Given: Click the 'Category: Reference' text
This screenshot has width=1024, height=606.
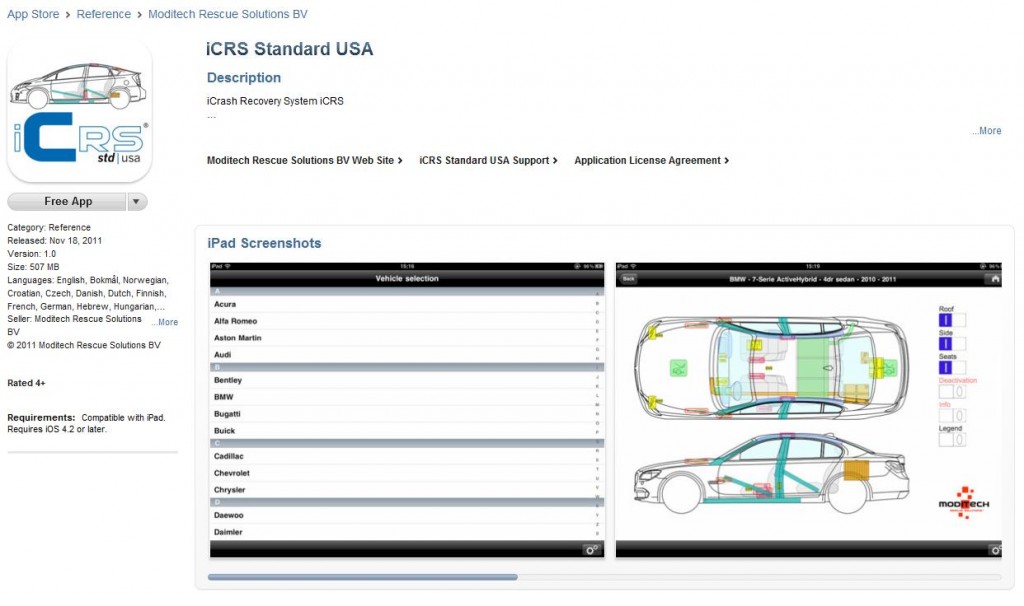Looking at the screenshot, I should click(49, 227).
